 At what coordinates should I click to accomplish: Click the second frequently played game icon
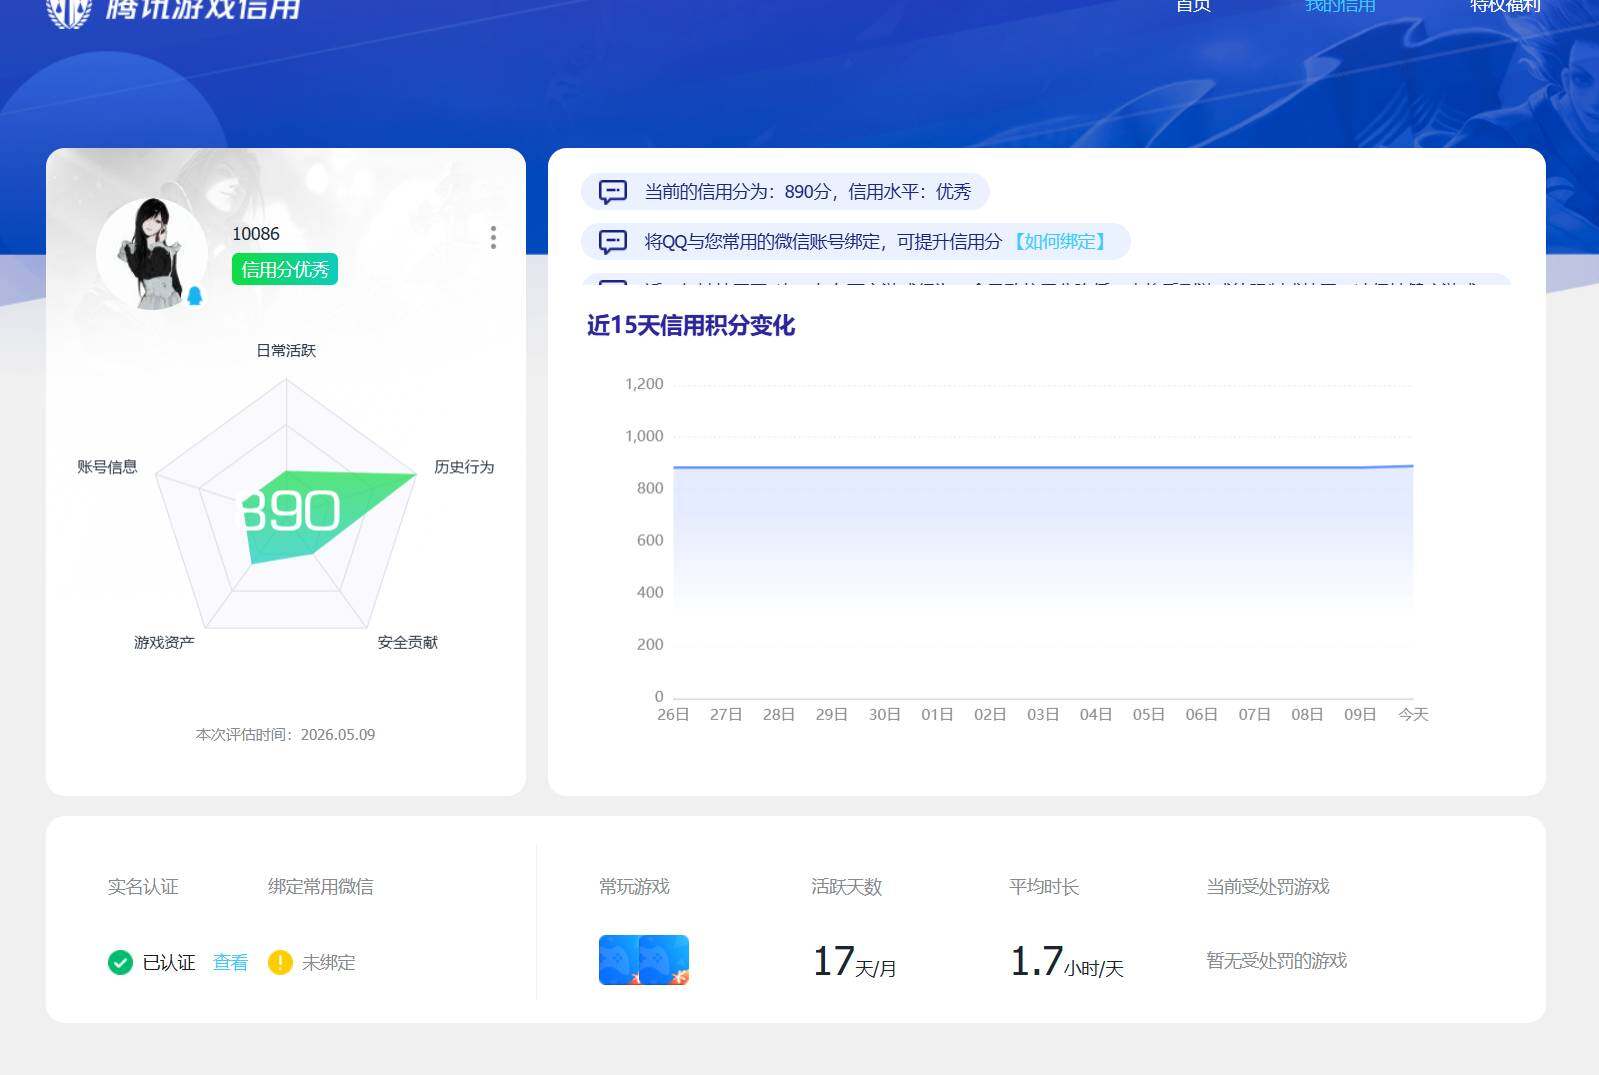(x=664, y=960)
